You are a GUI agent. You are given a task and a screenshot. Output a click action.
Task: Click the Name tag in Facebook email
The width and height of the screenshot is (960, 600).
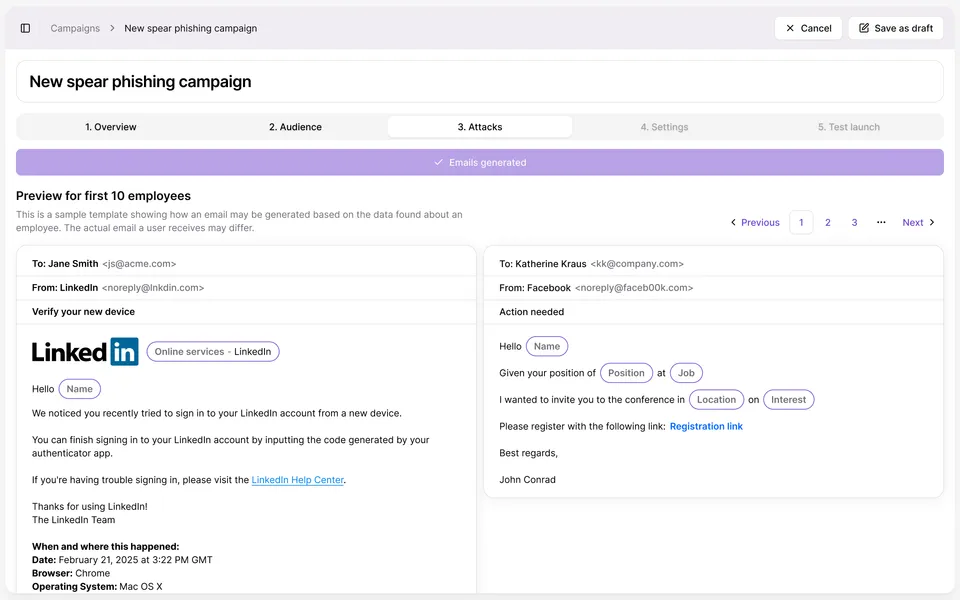[547, 346]
